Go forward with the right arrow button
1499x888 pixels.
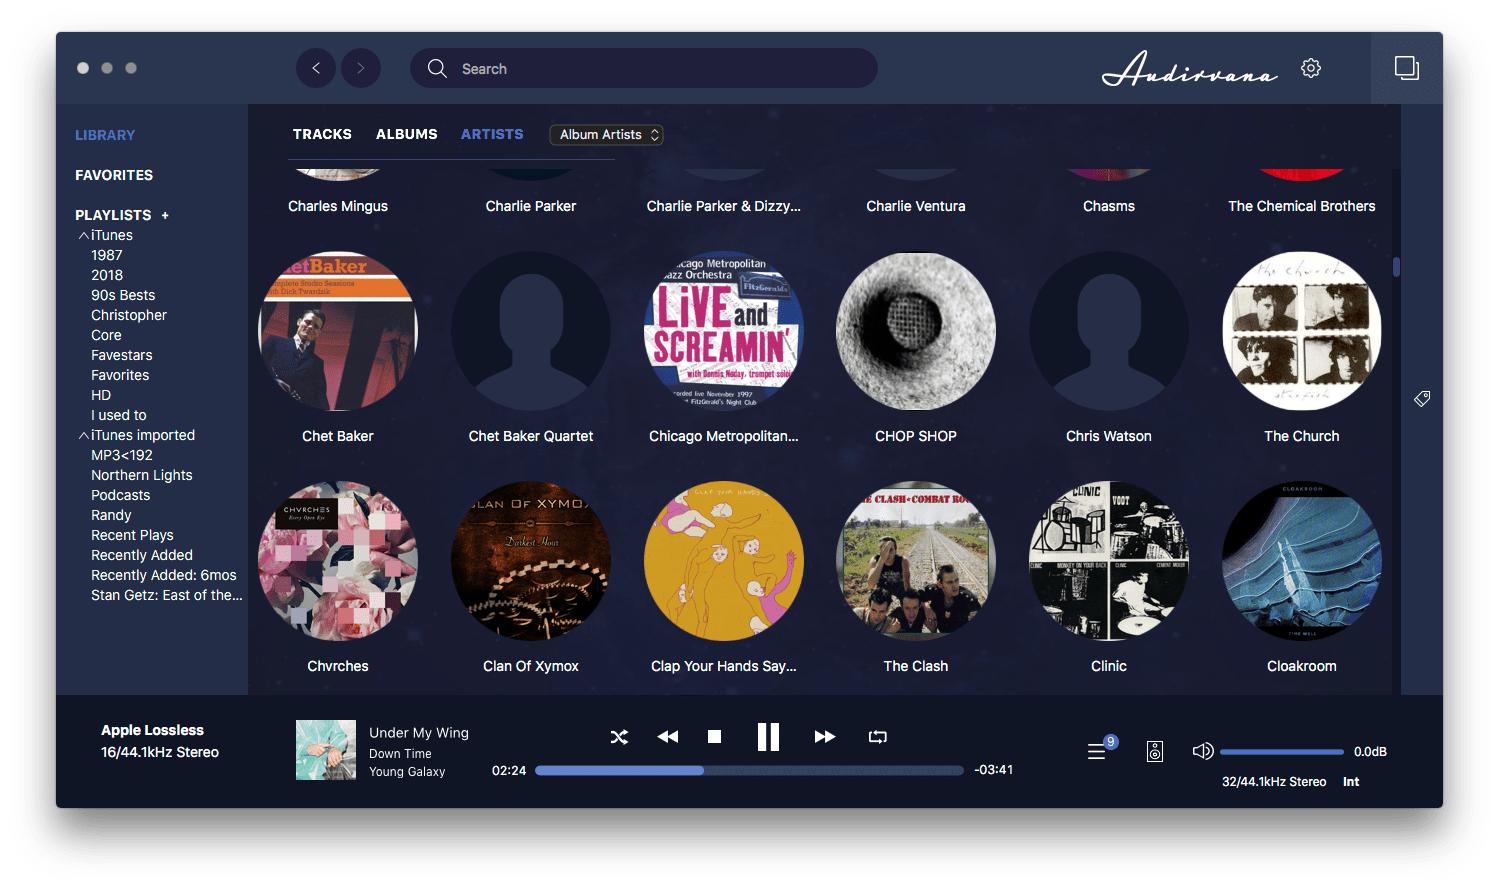tap(361, 68)
